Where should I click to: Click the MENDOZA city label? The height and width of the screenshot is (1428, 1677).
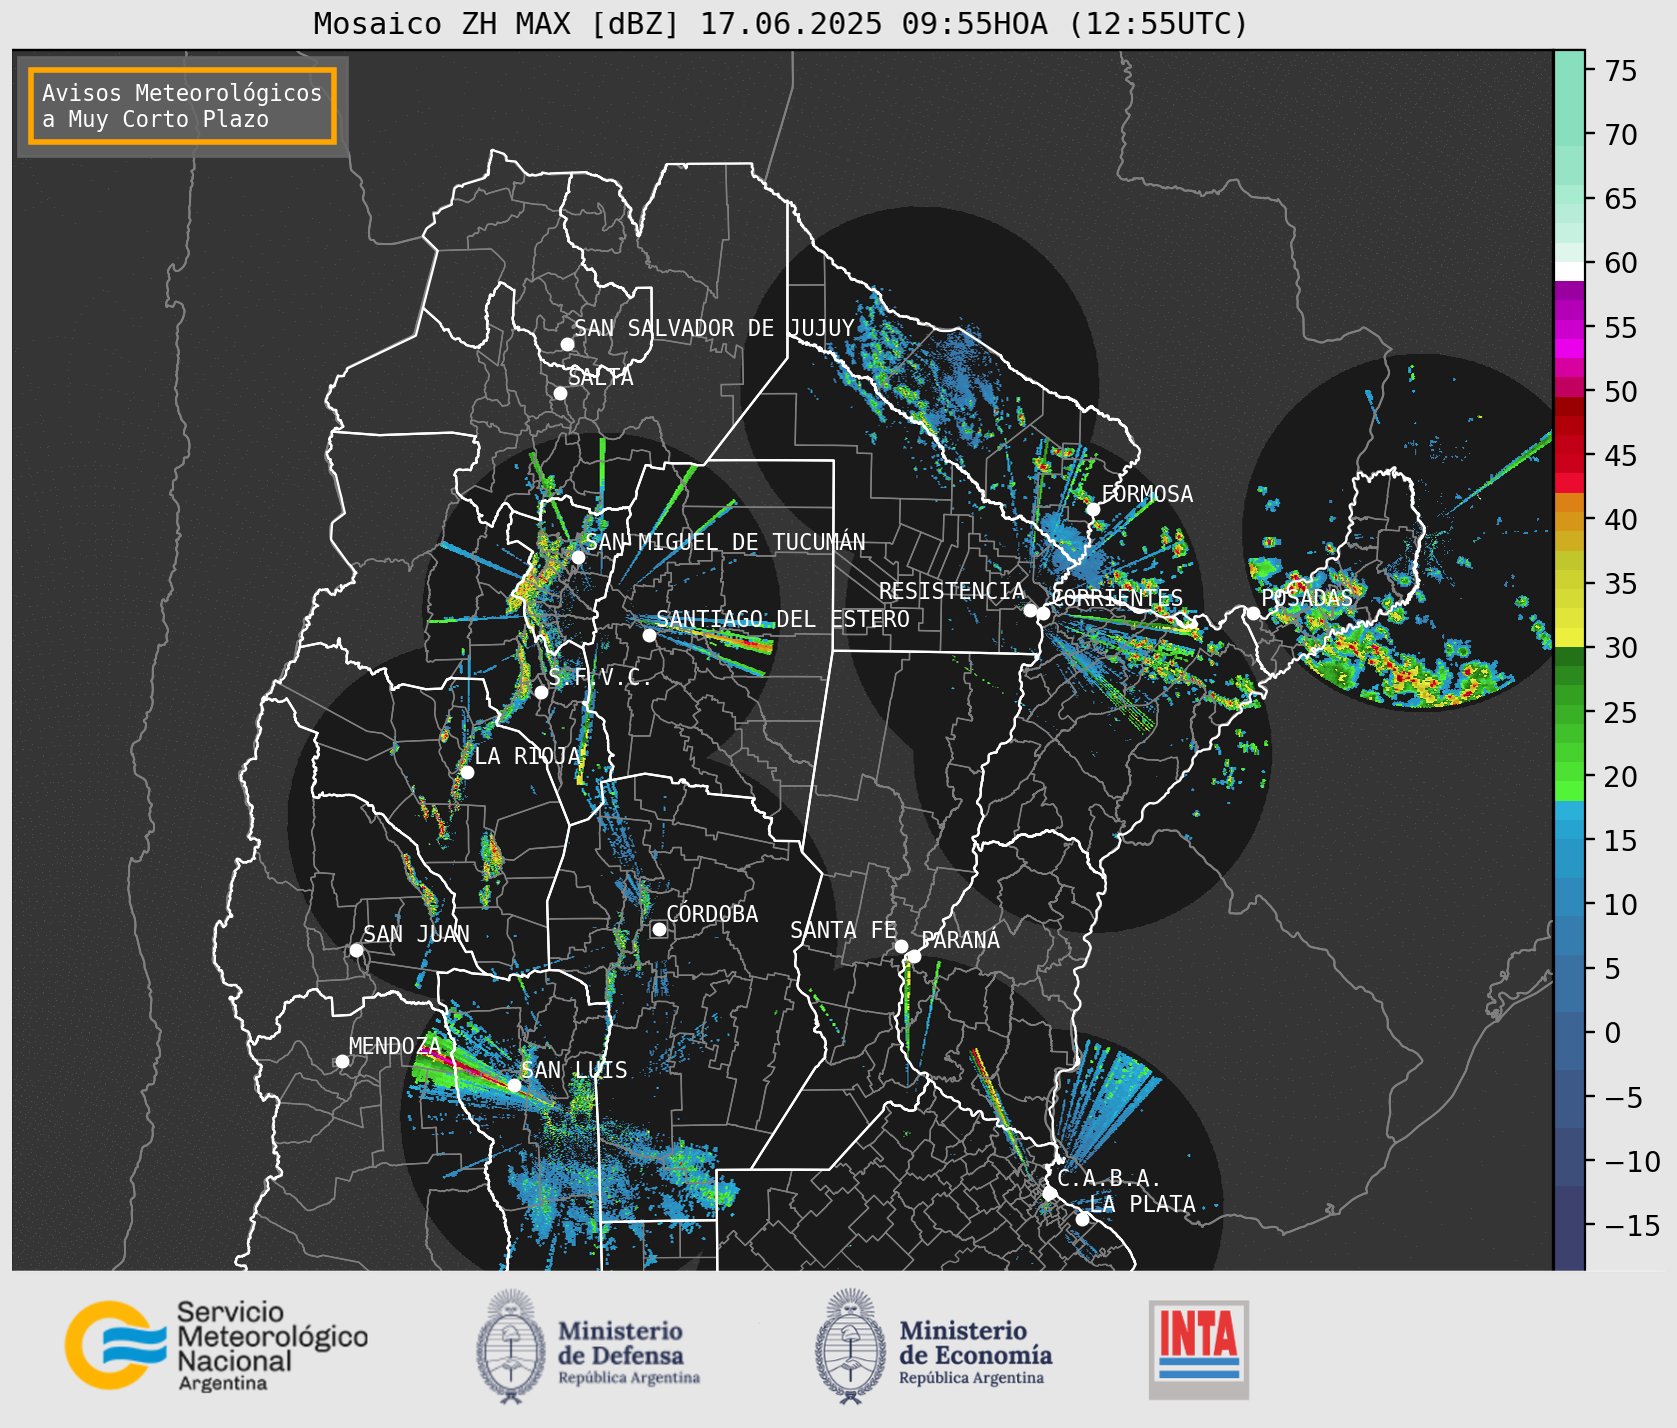(x=395, y=1046)
